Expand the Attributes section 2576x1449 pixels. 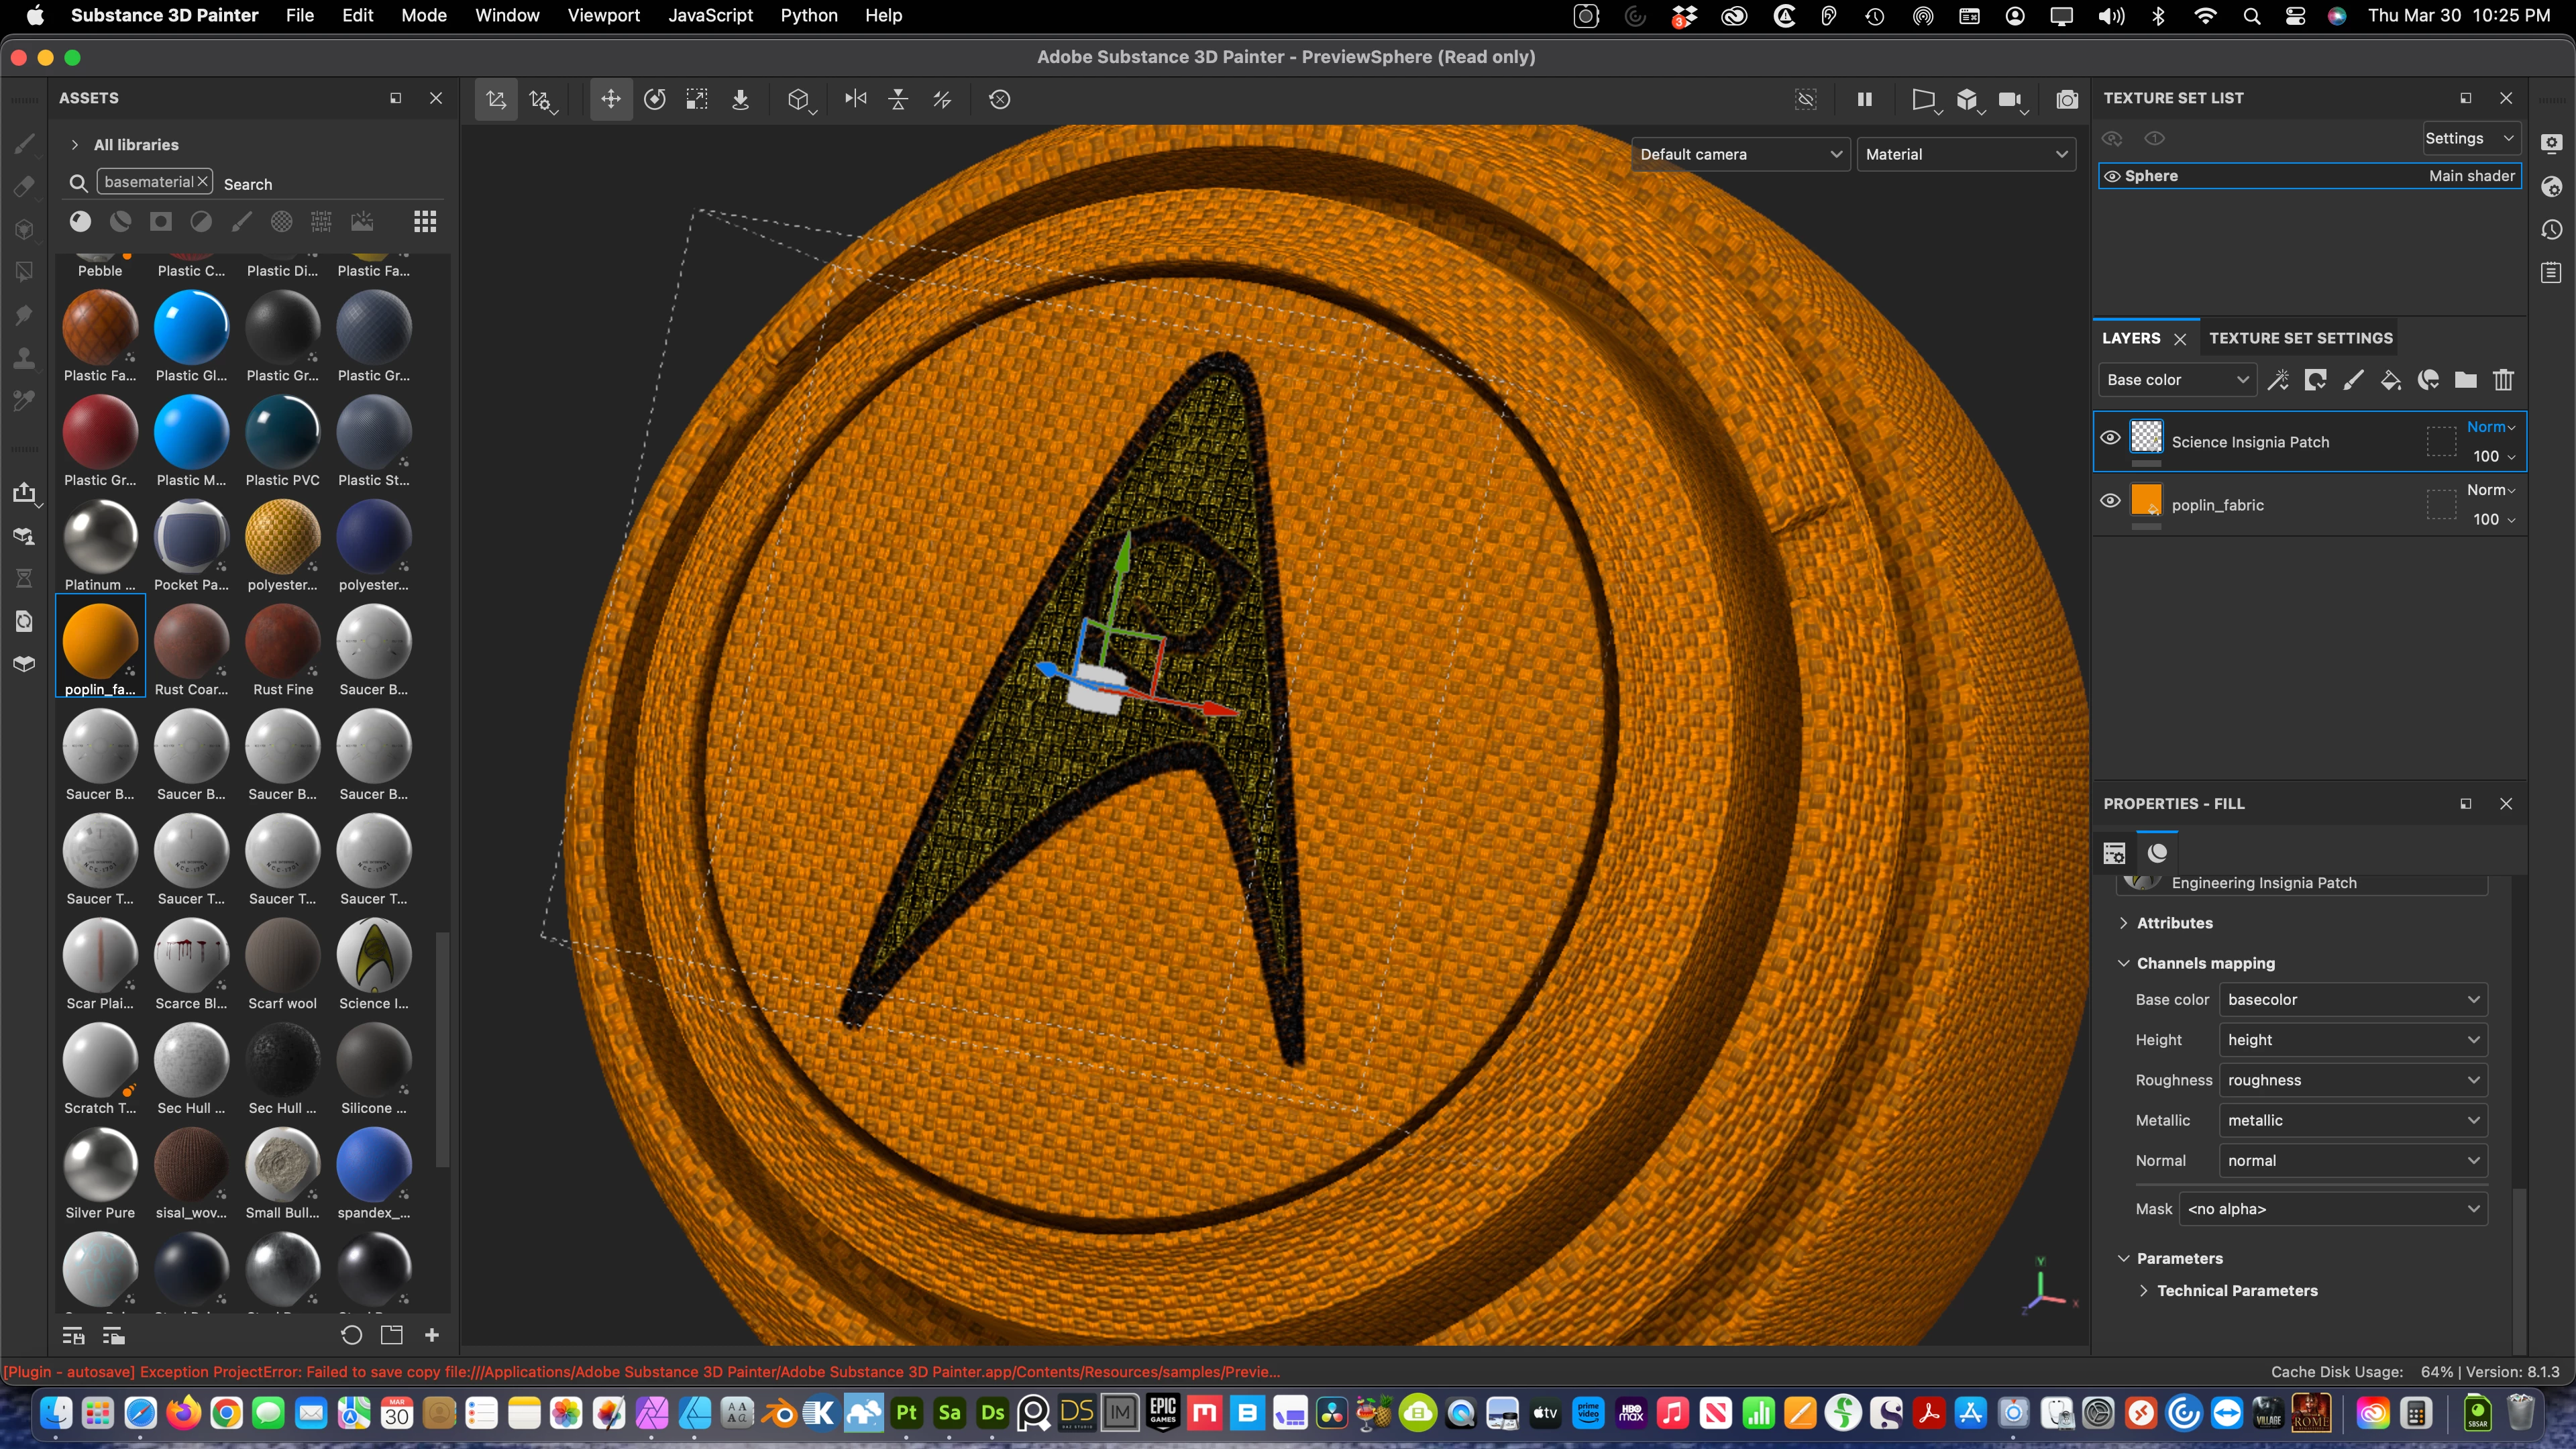pos(2174,923)
